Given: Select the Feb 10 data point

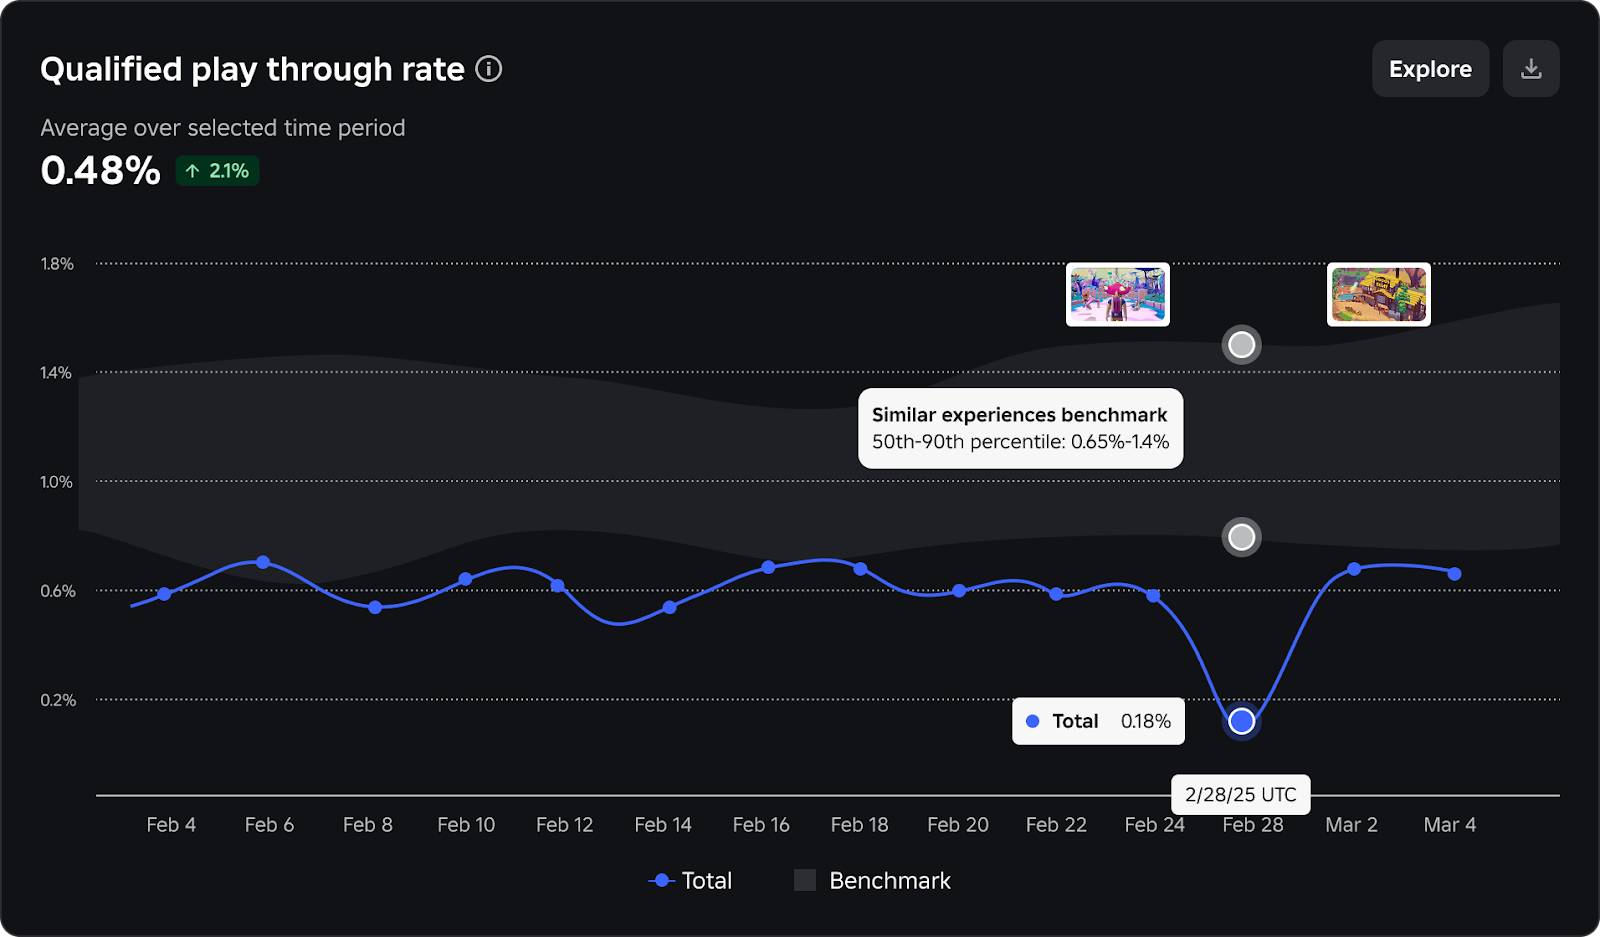Looking at the screenshot, I should [x=465, y=579].
